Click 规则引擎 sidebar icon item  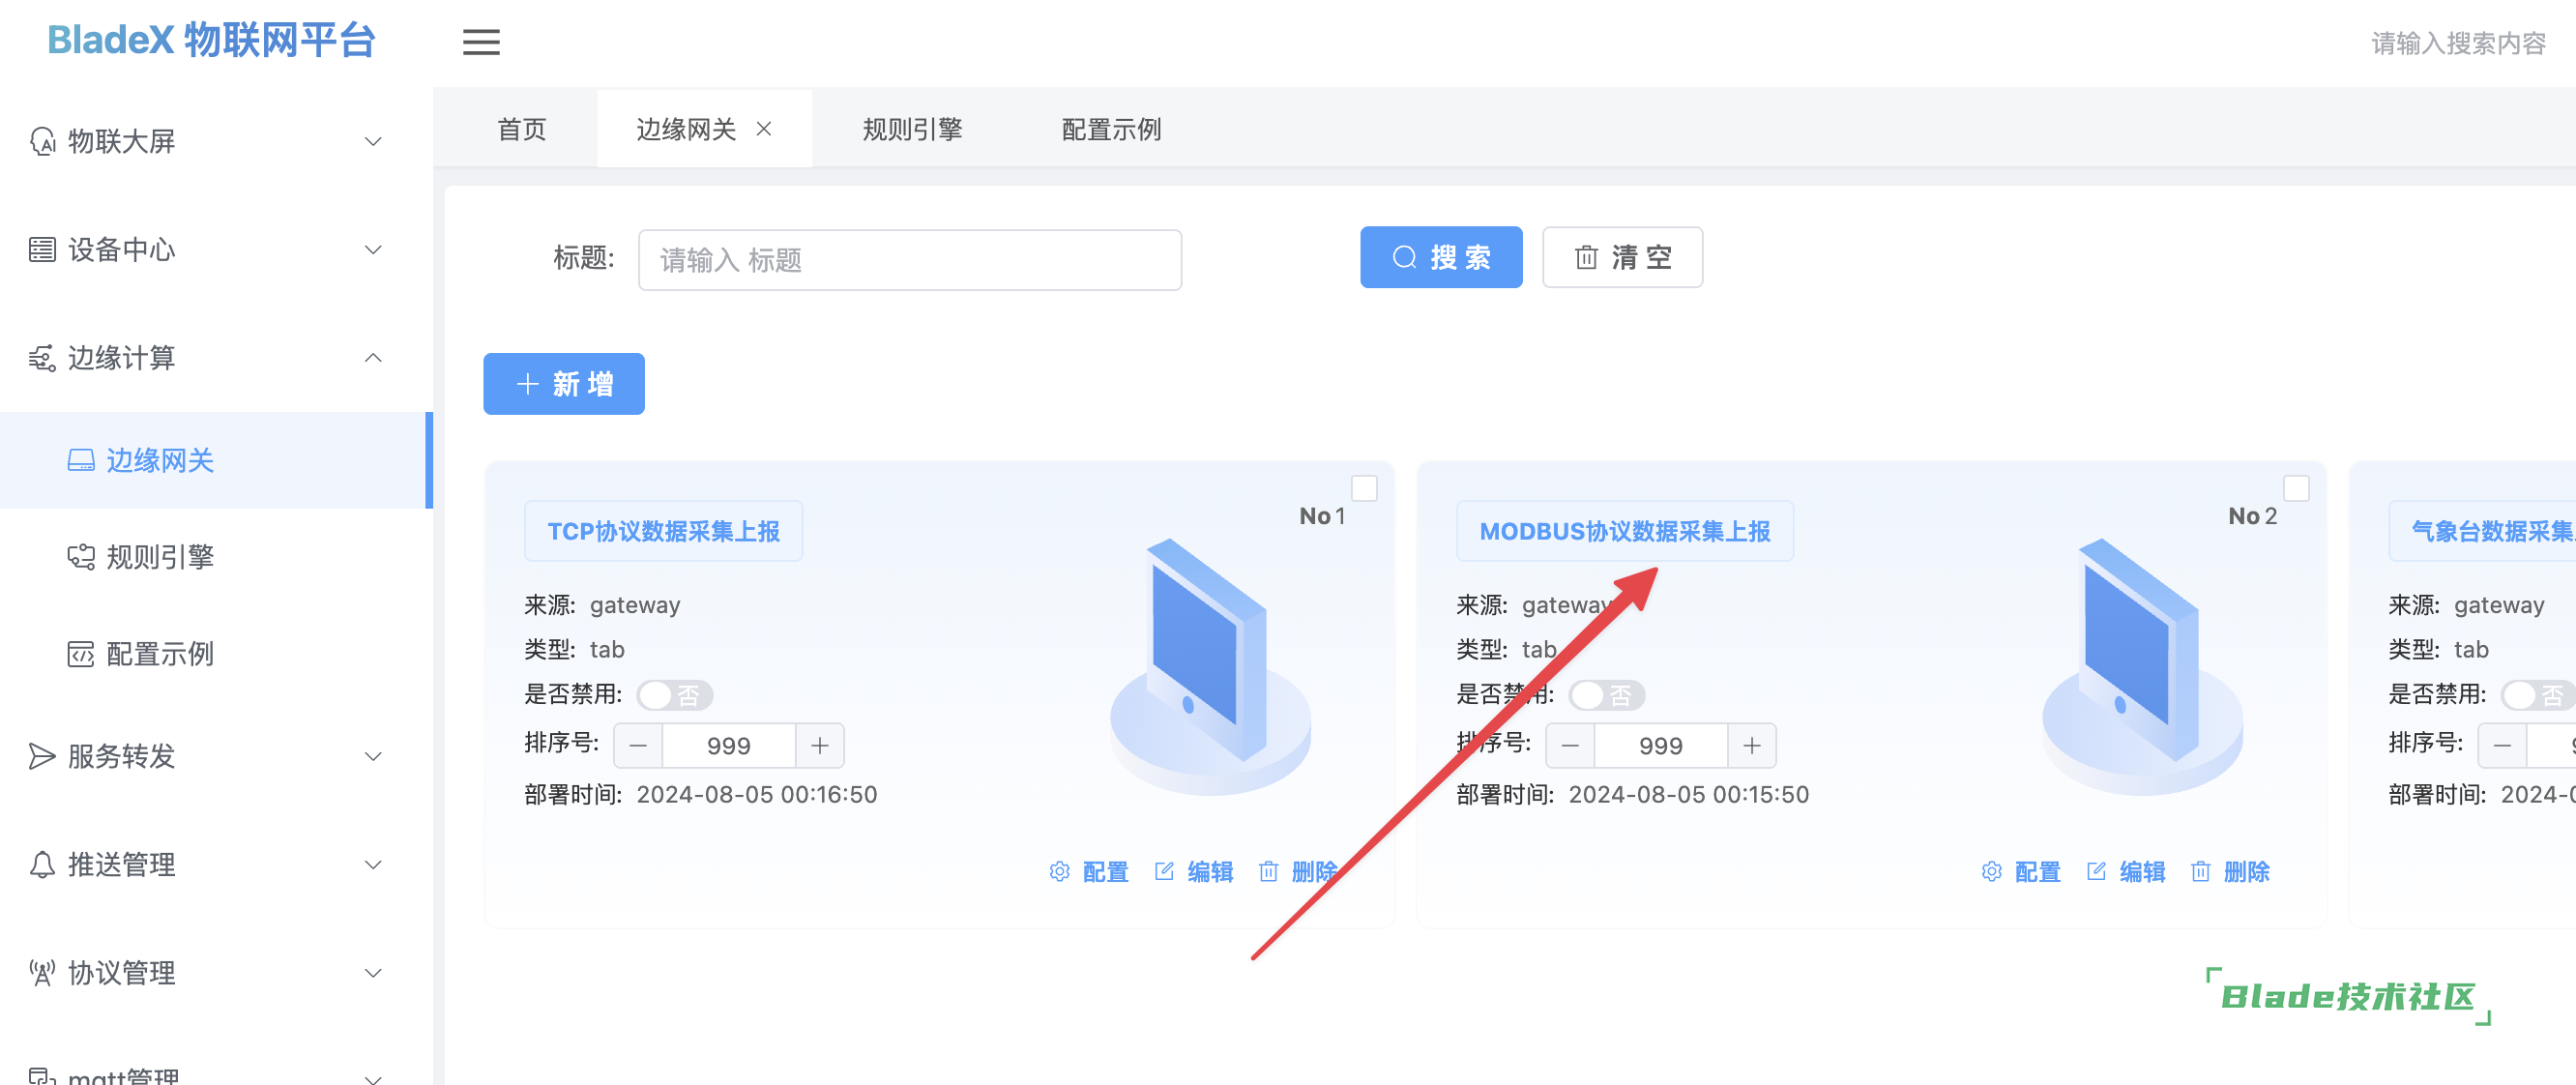pyautogui.click(x=81, y=557)
